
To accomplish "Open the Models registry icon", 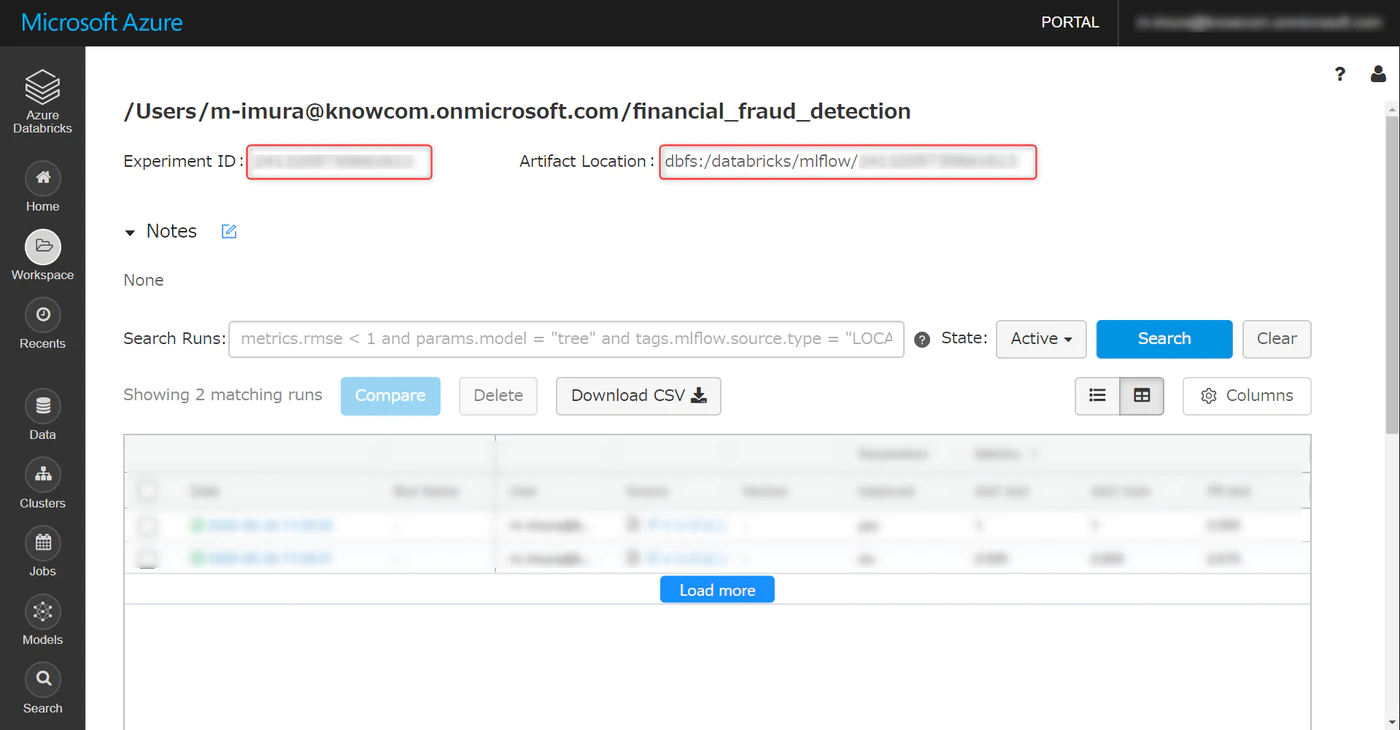I will click(43, 611).
